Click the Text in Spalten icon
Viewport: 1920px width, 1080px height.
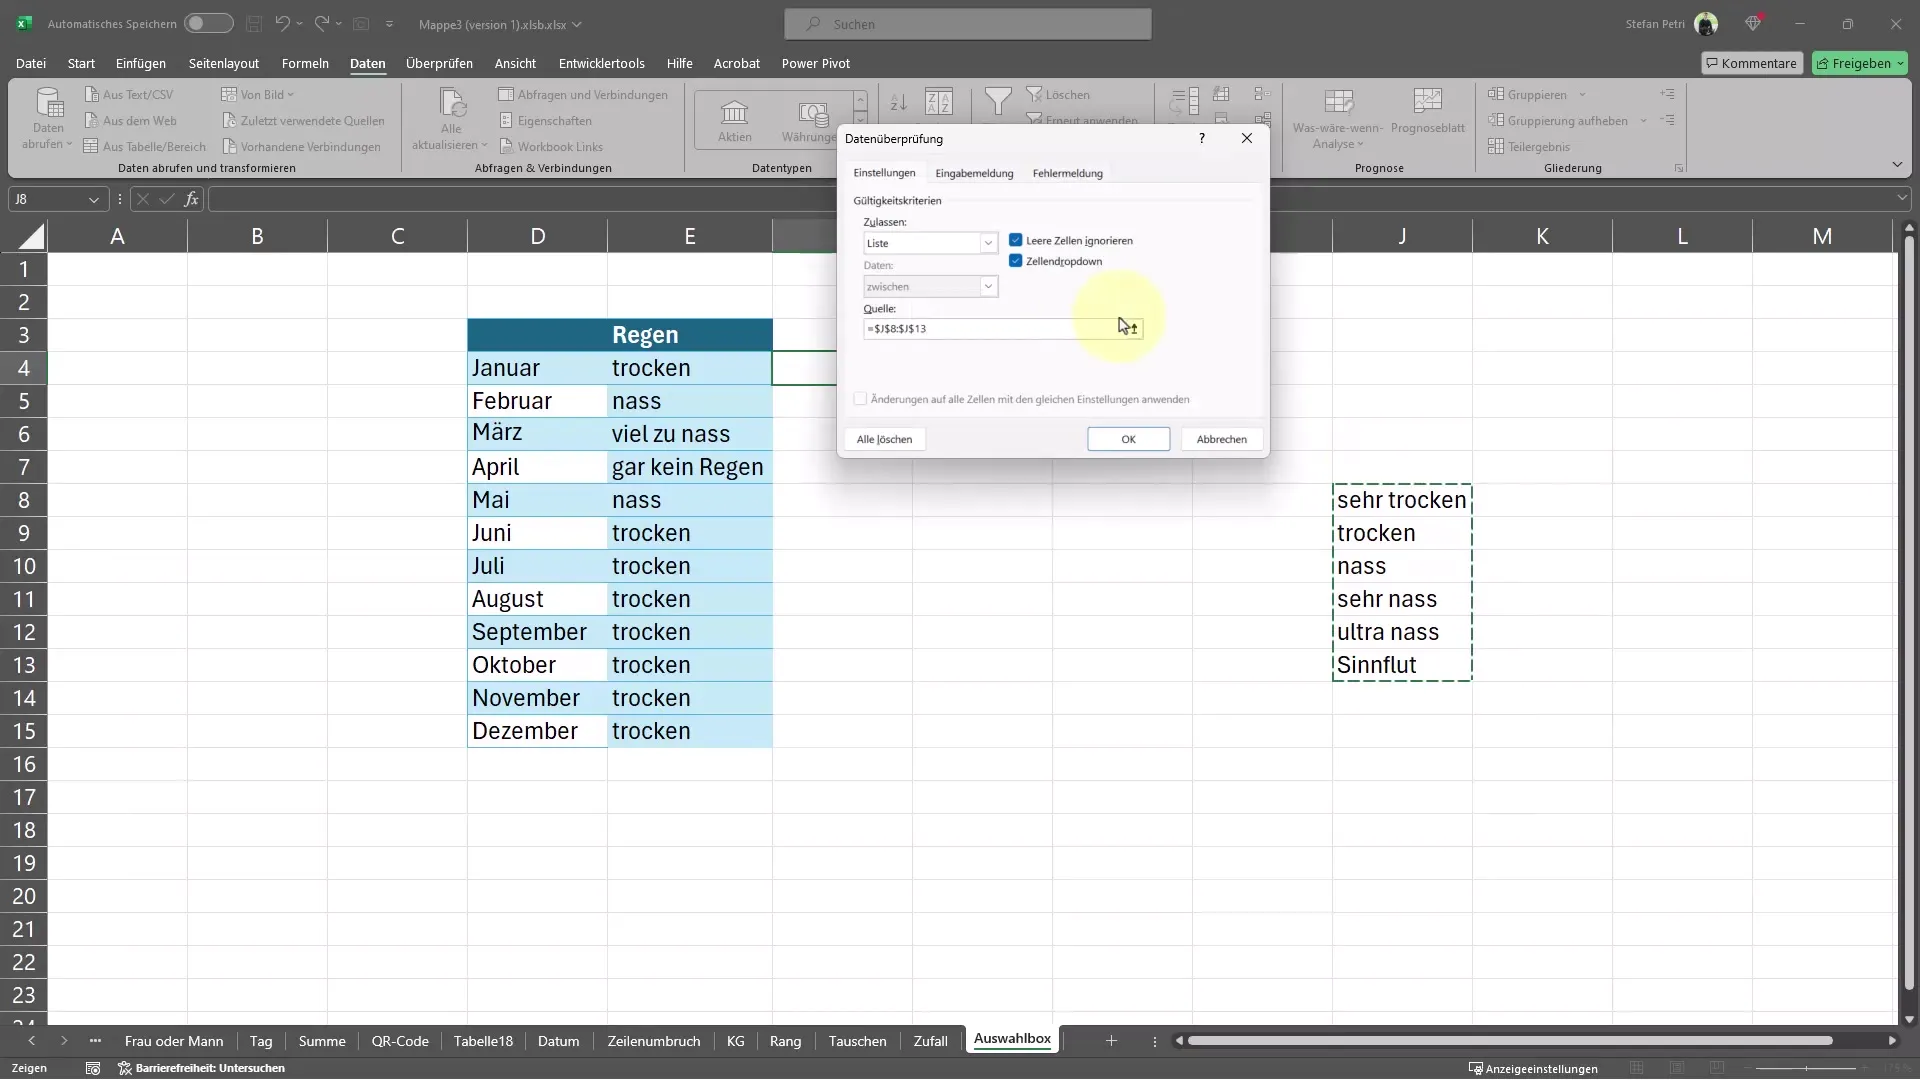1185,102
